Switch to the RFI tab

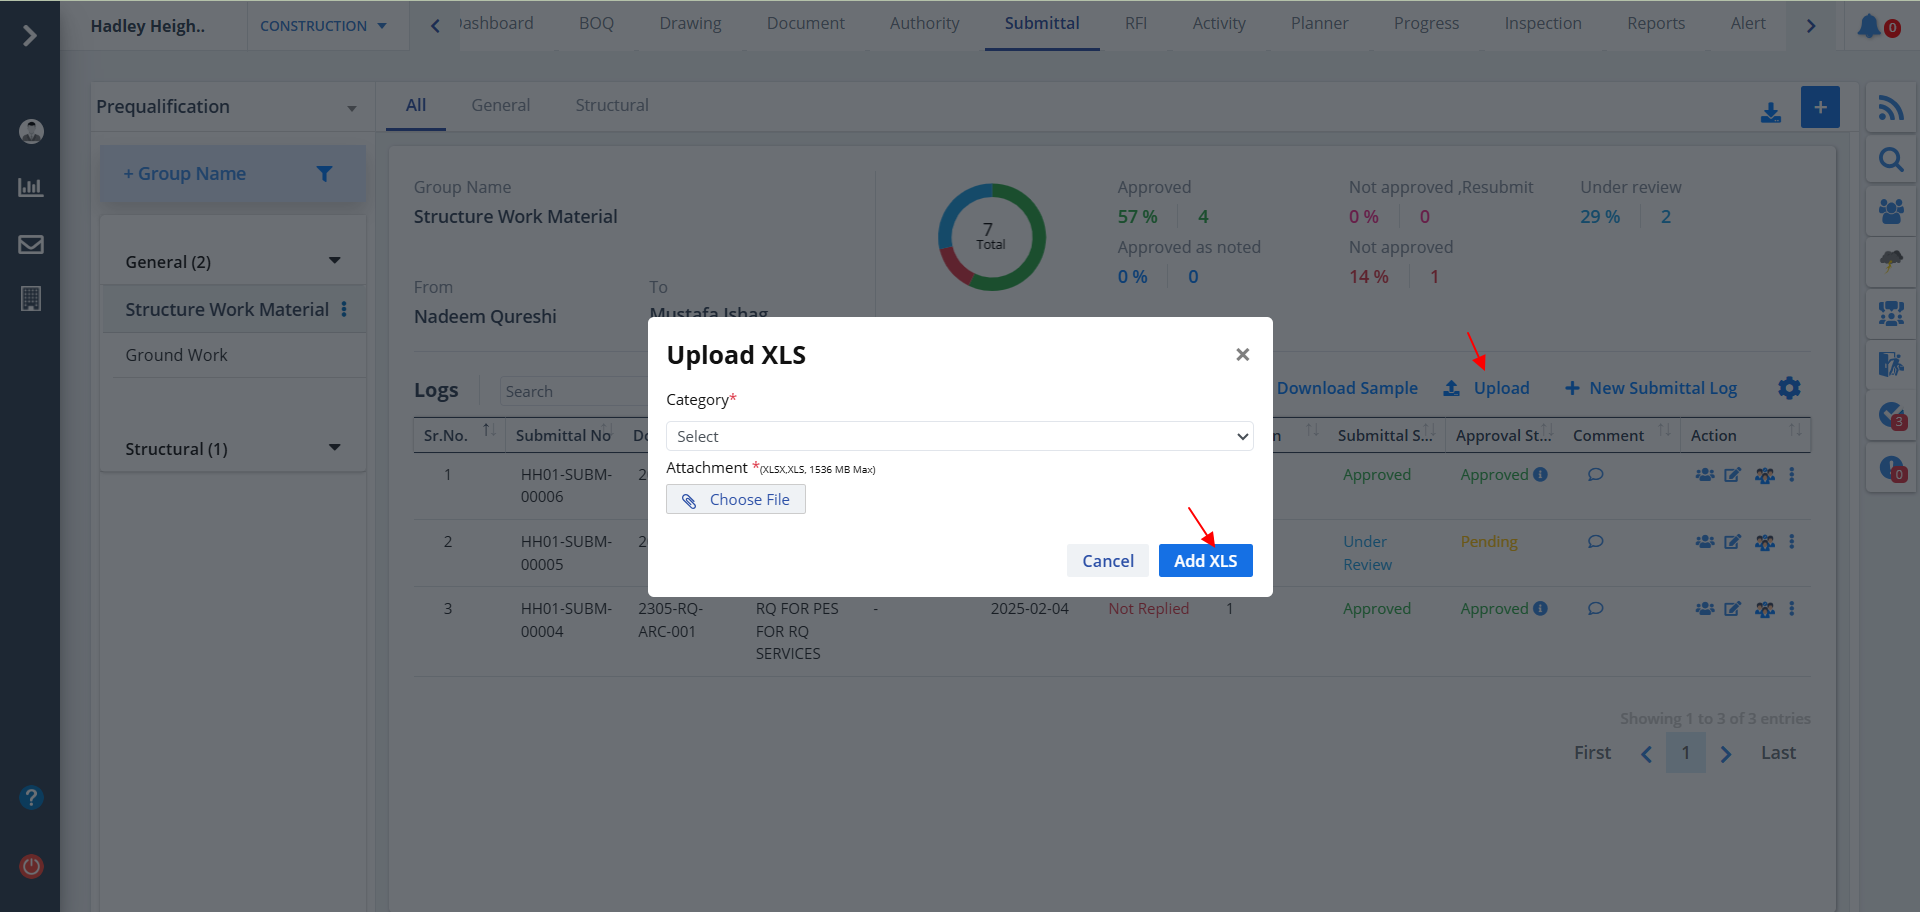tap(1135, 24)
